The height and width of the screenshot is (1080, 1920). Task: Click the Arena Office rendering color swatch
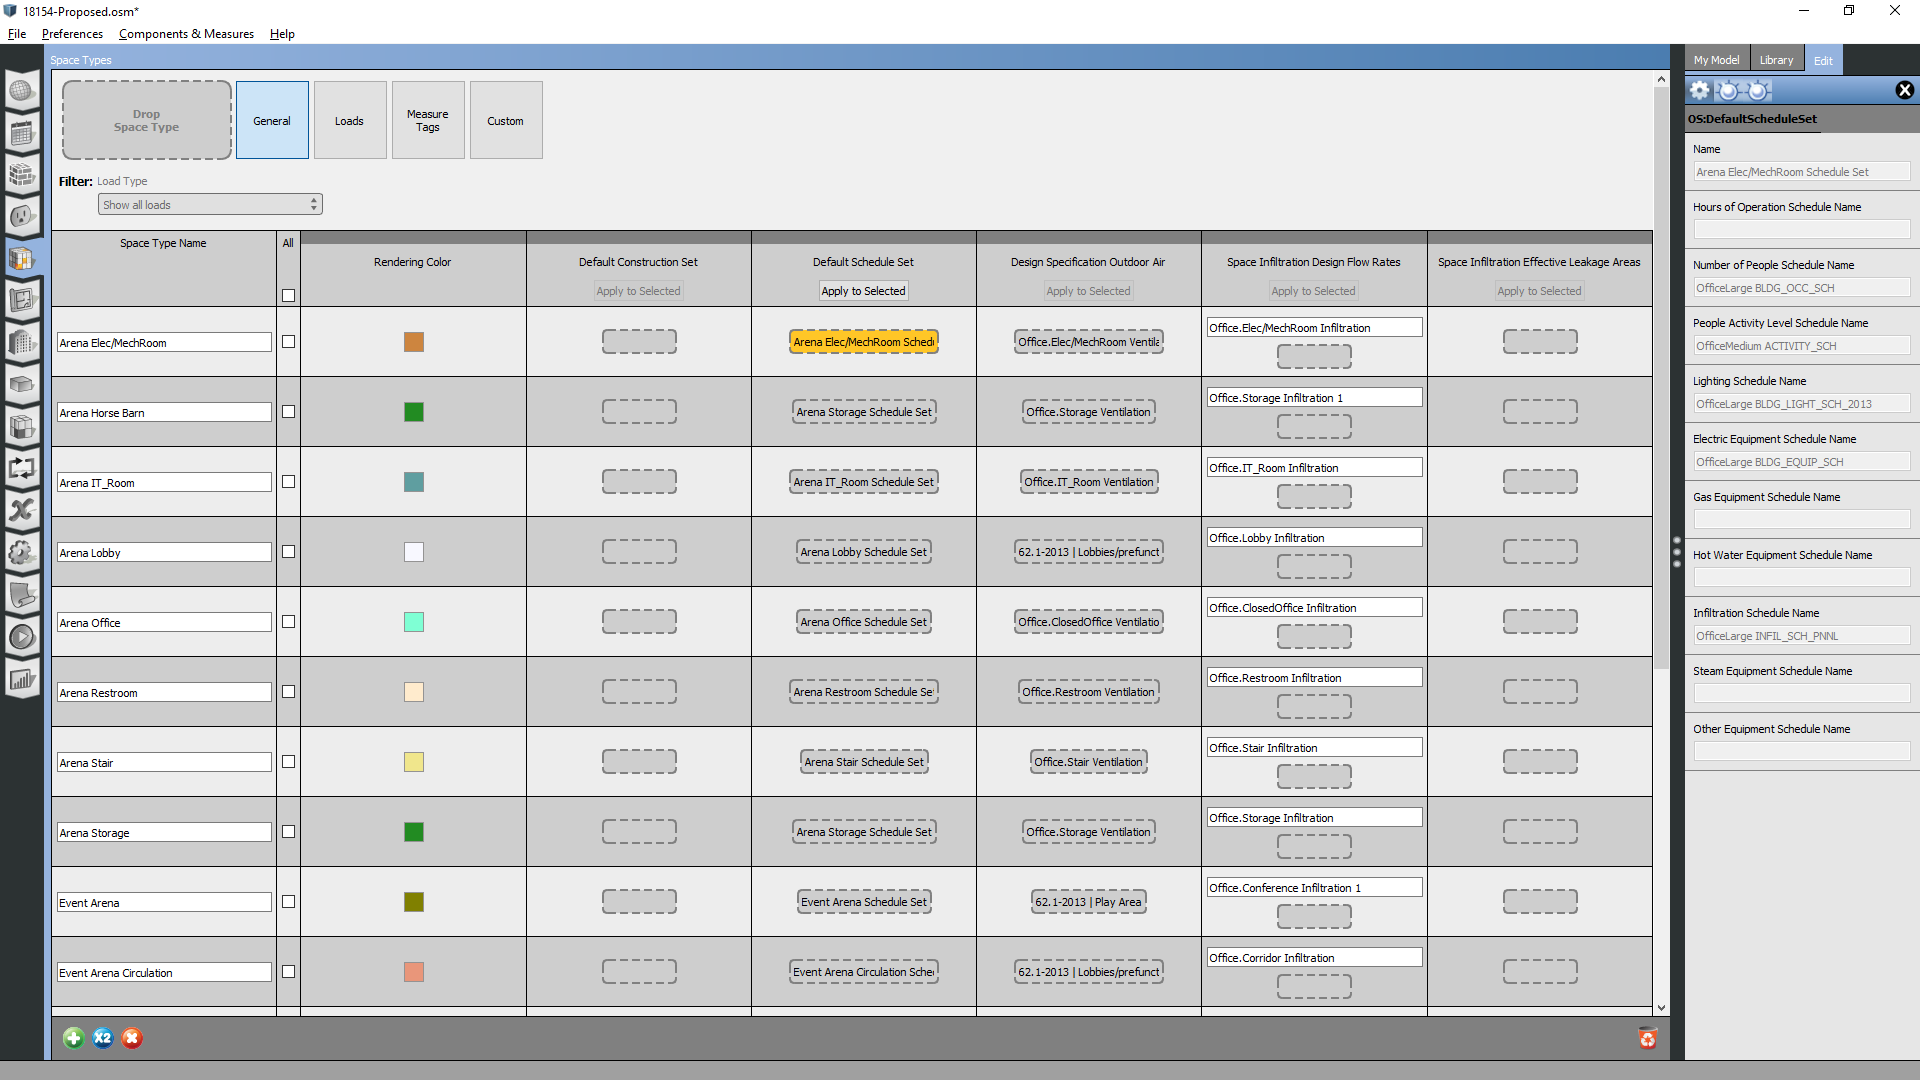414,621
